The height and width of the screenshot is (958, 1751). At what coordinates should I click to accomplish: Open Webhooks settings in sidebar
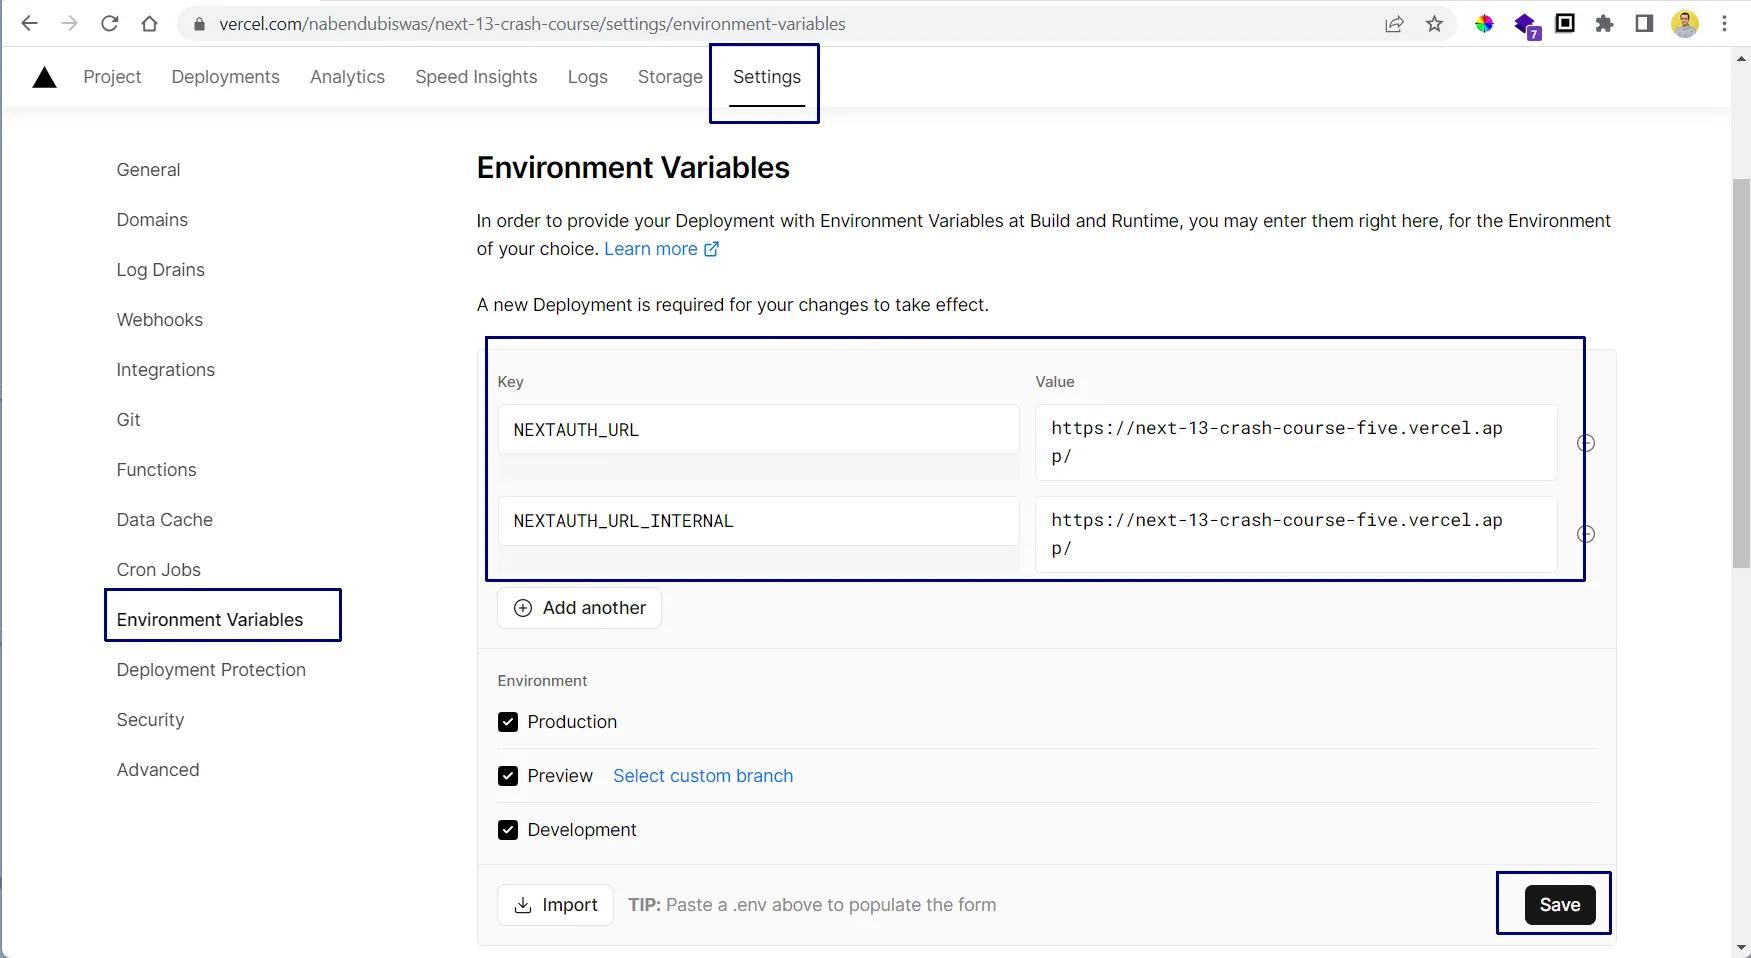[159, 320]
